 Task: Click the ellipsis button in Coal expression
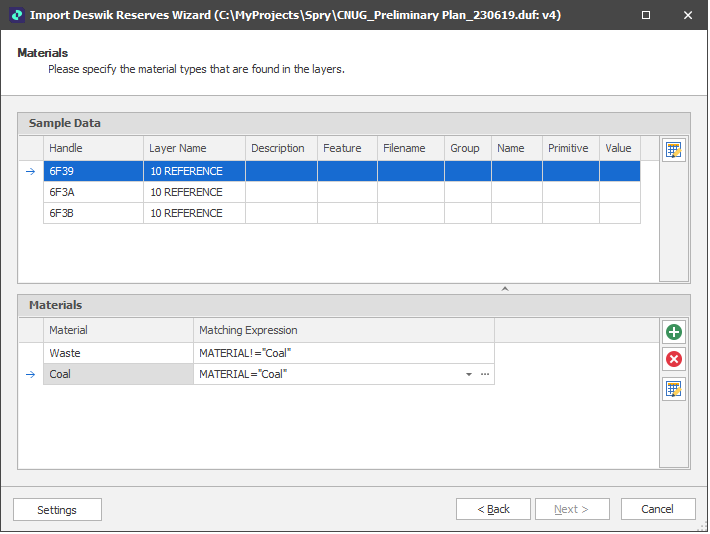(485, 374)
